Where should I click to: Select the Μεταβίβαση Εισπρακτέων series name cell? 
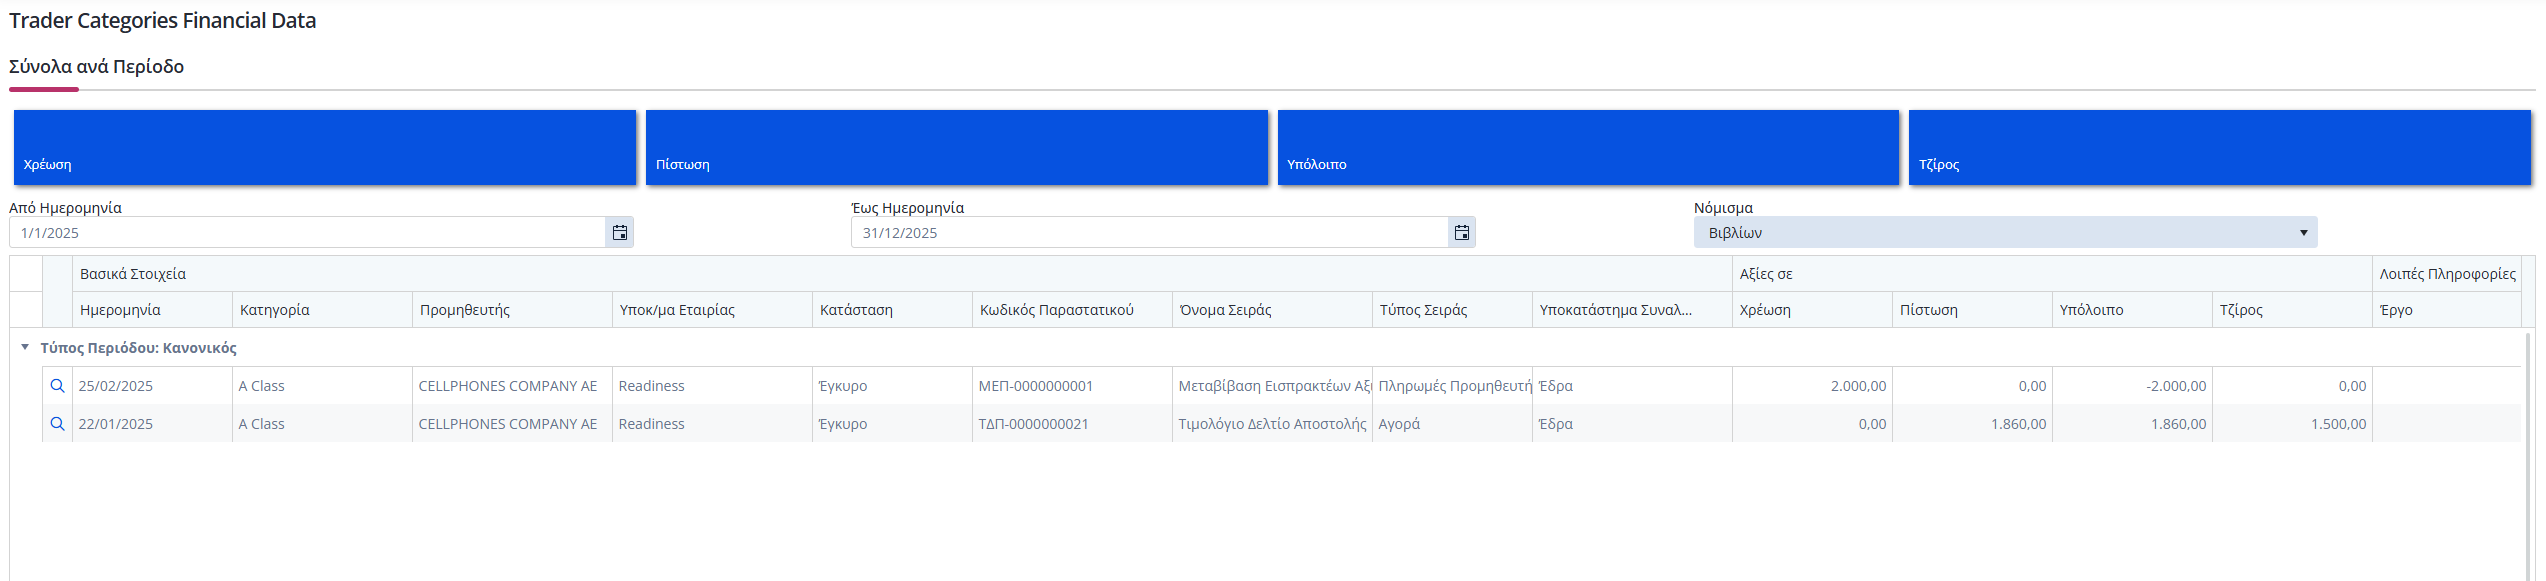pos(1272,386)
